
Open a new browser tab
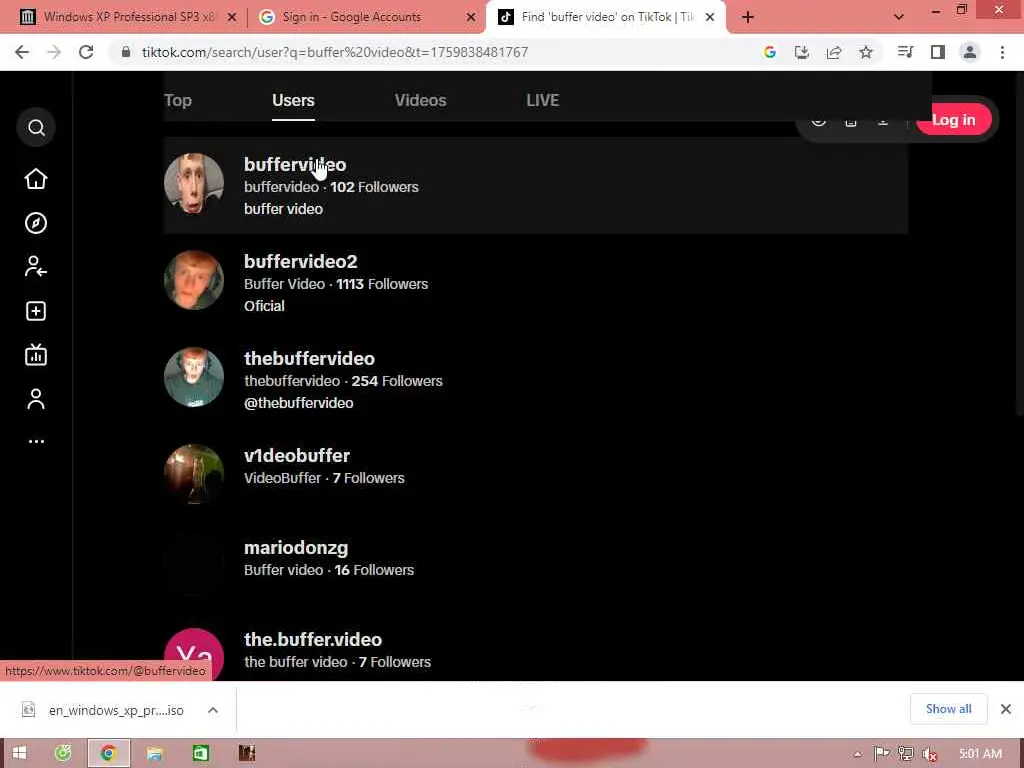pos(748,17)
